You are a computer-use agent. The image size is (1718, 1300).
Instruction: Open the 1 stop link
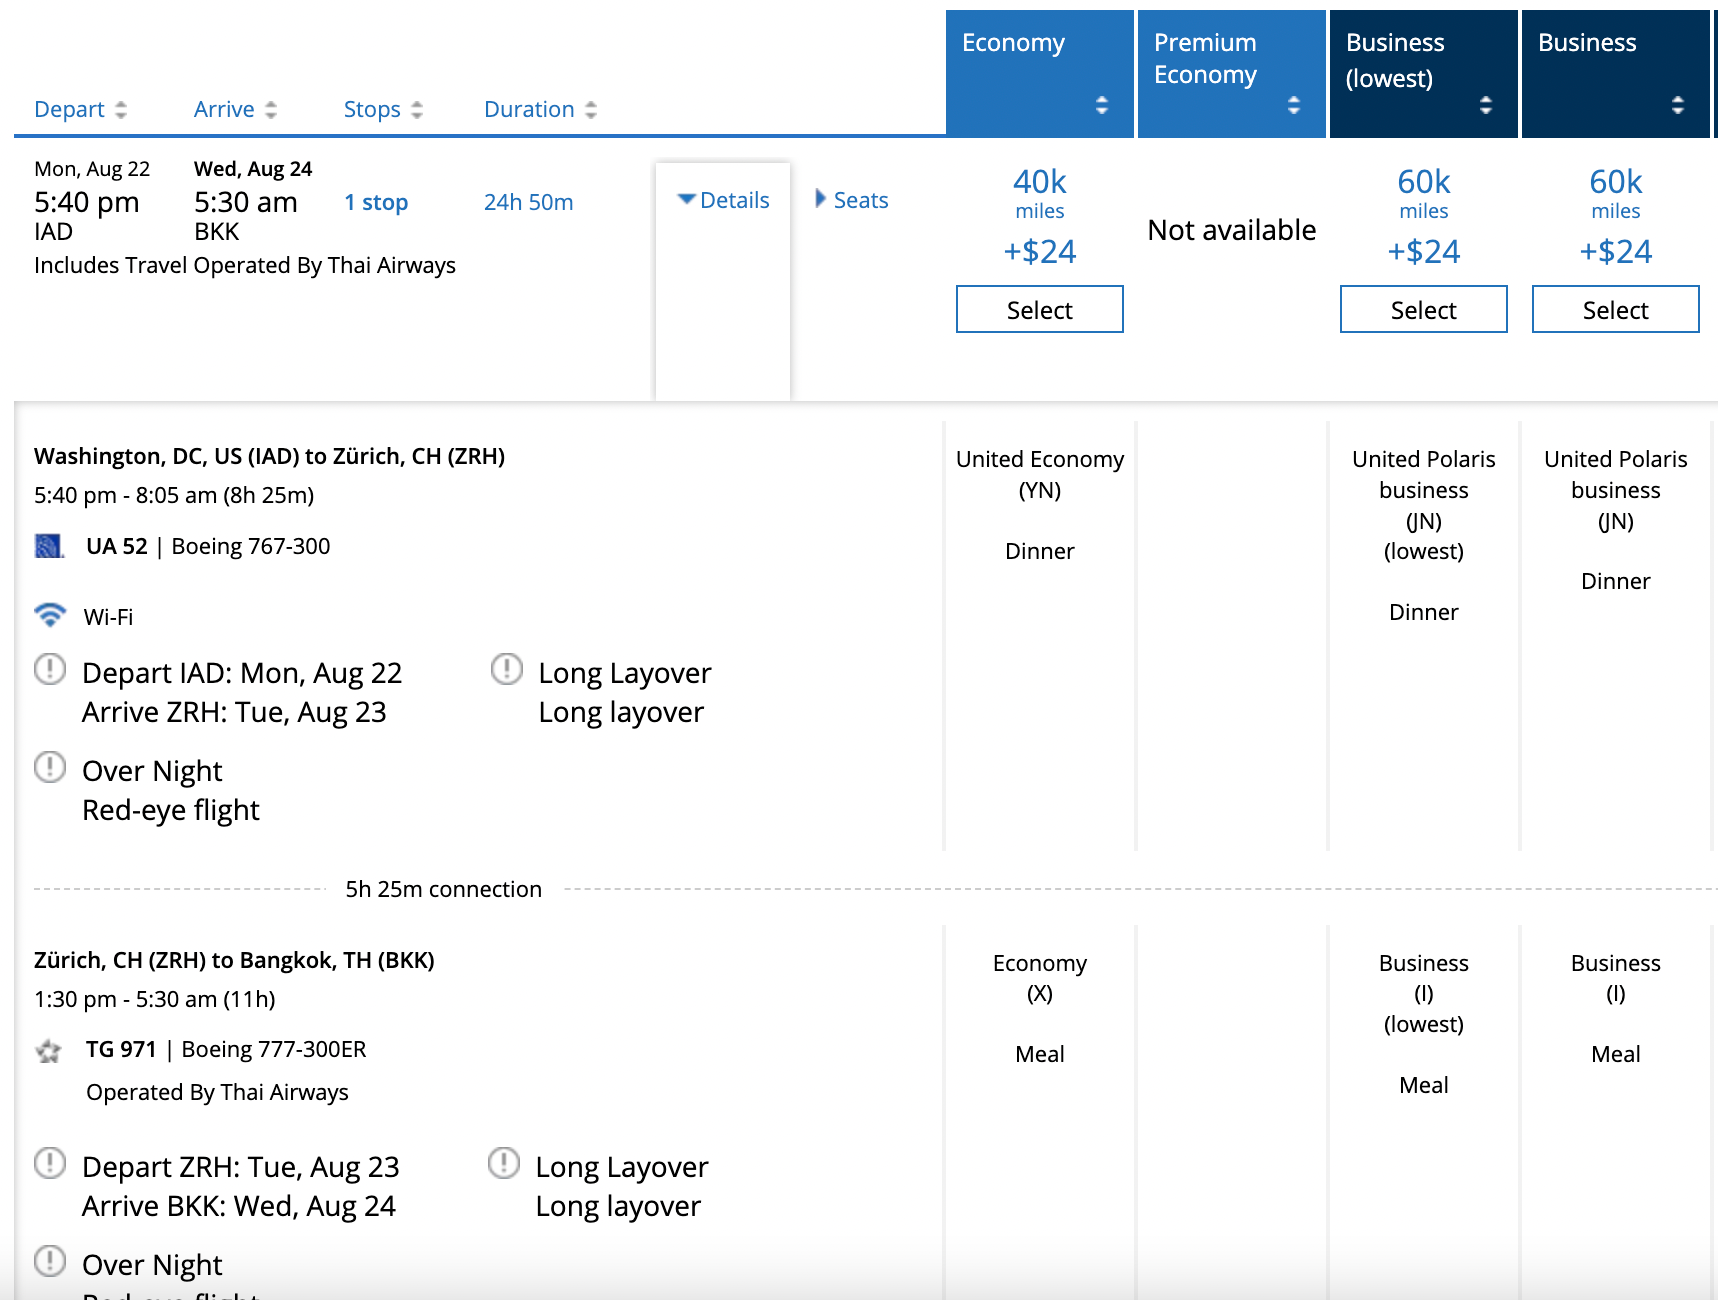(375, 202)
